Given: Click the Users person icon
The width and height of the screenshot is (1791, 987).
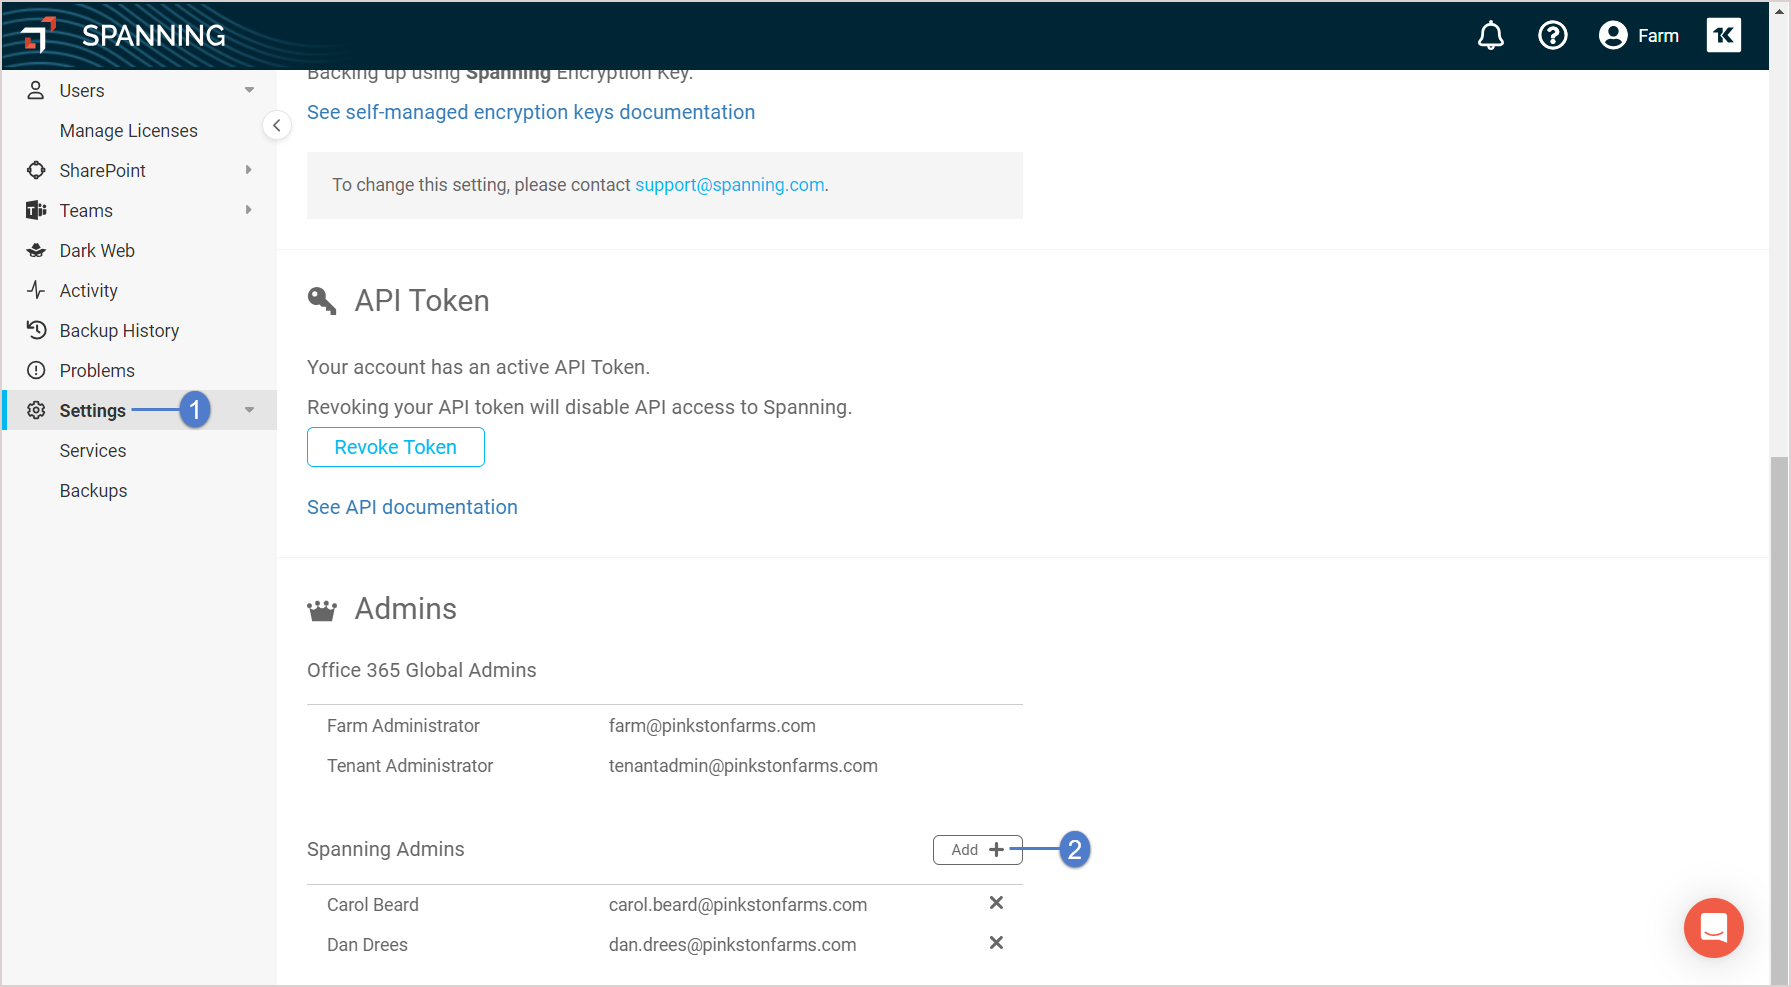Looking at the screenshot, I should tap(36, 90).
